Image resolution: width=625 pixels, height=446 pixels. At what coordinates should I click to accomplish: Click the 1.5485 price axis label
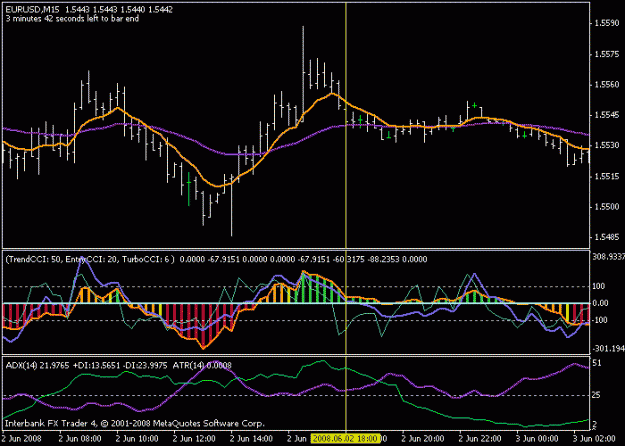point(607,237)
